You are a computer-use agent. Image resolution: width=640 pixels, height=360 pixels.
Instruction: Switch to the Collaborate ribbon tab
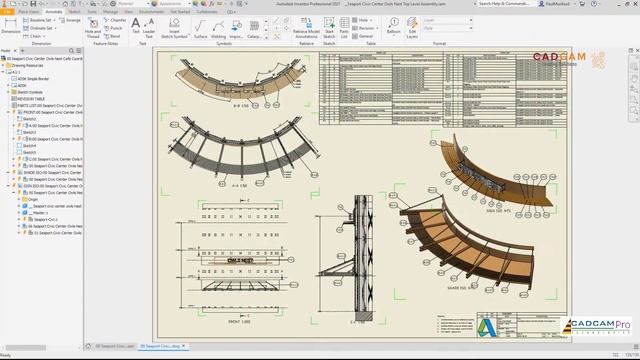pyautogui.click(x=207, y=12)
